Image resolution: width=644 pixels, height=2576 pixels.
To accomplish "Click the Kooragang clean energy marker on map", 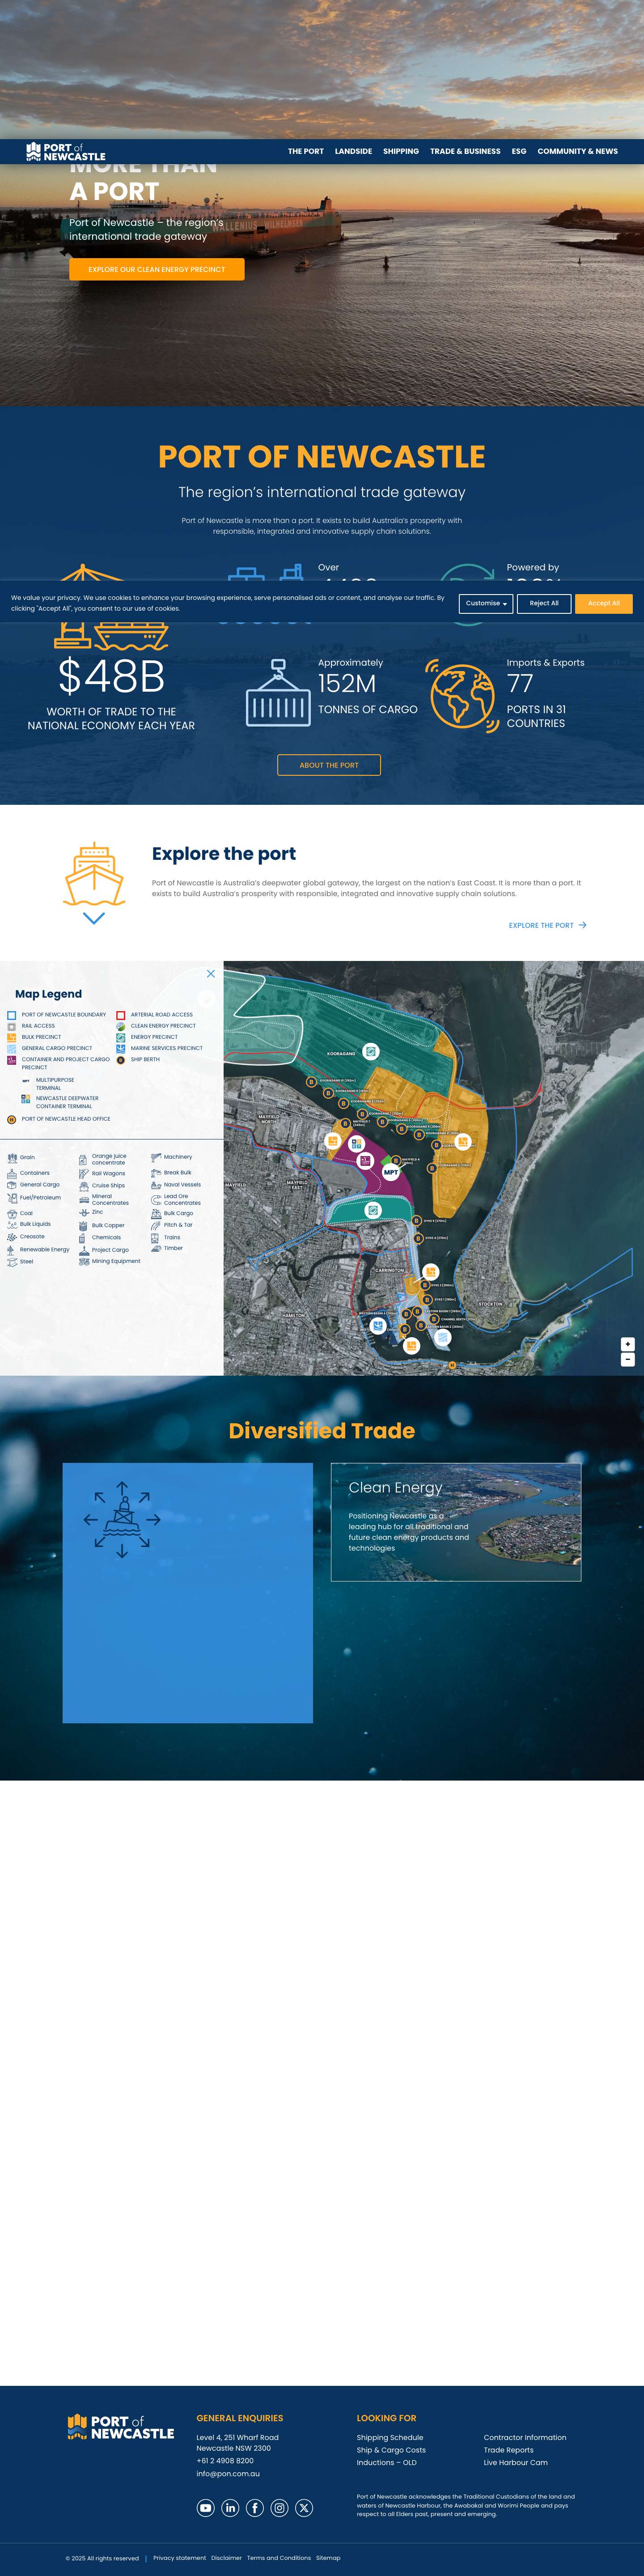I will click(371, 1051).
